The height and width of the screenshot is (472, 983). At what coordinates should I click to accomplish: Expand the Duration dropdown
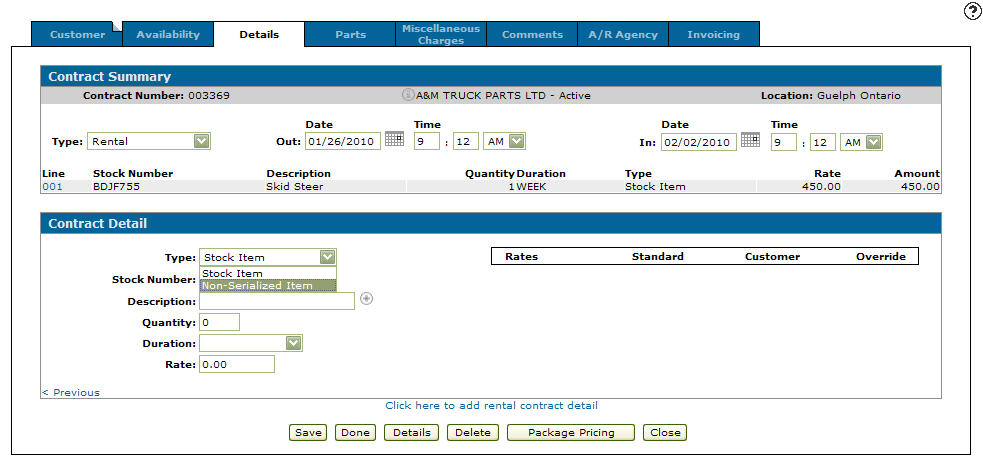pyautogui.click(x=293, y=343)
